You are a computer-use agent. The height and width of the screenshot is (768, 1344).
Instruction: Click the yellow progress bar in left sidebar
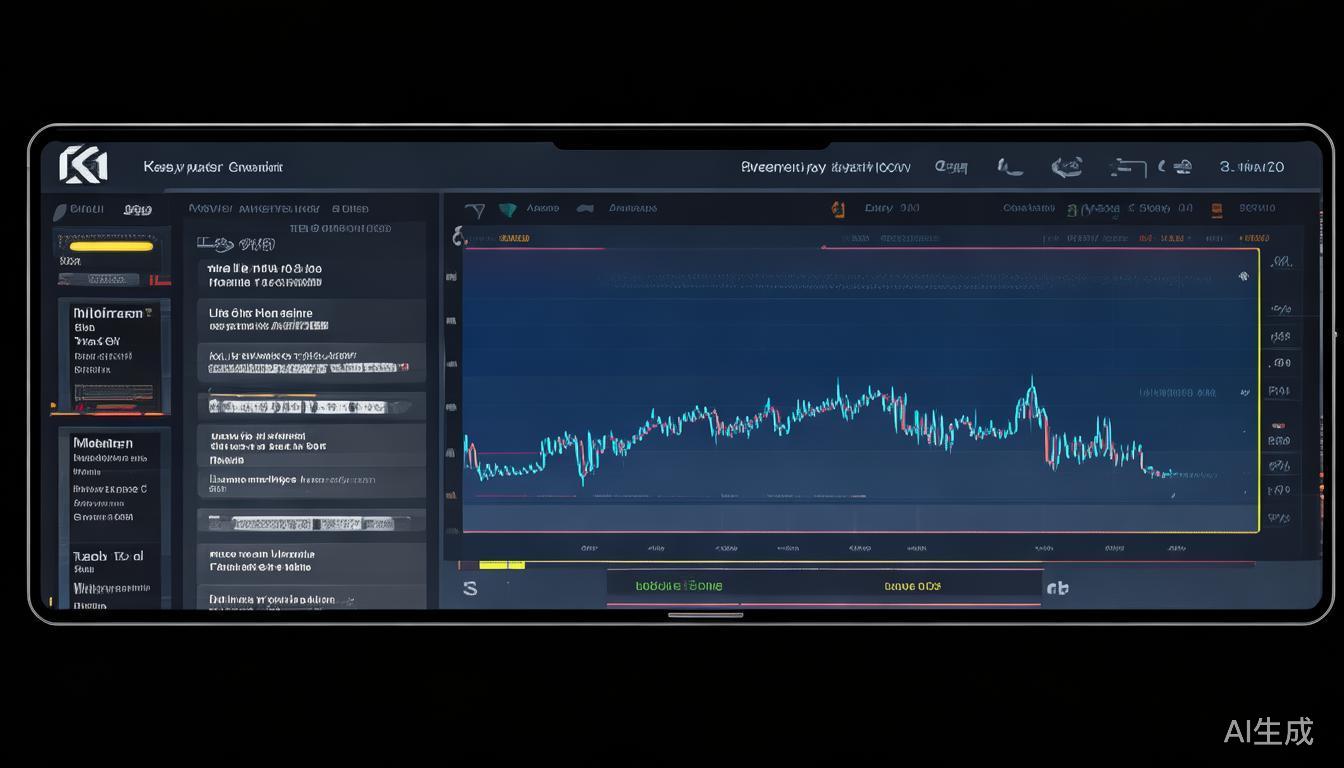110,245
